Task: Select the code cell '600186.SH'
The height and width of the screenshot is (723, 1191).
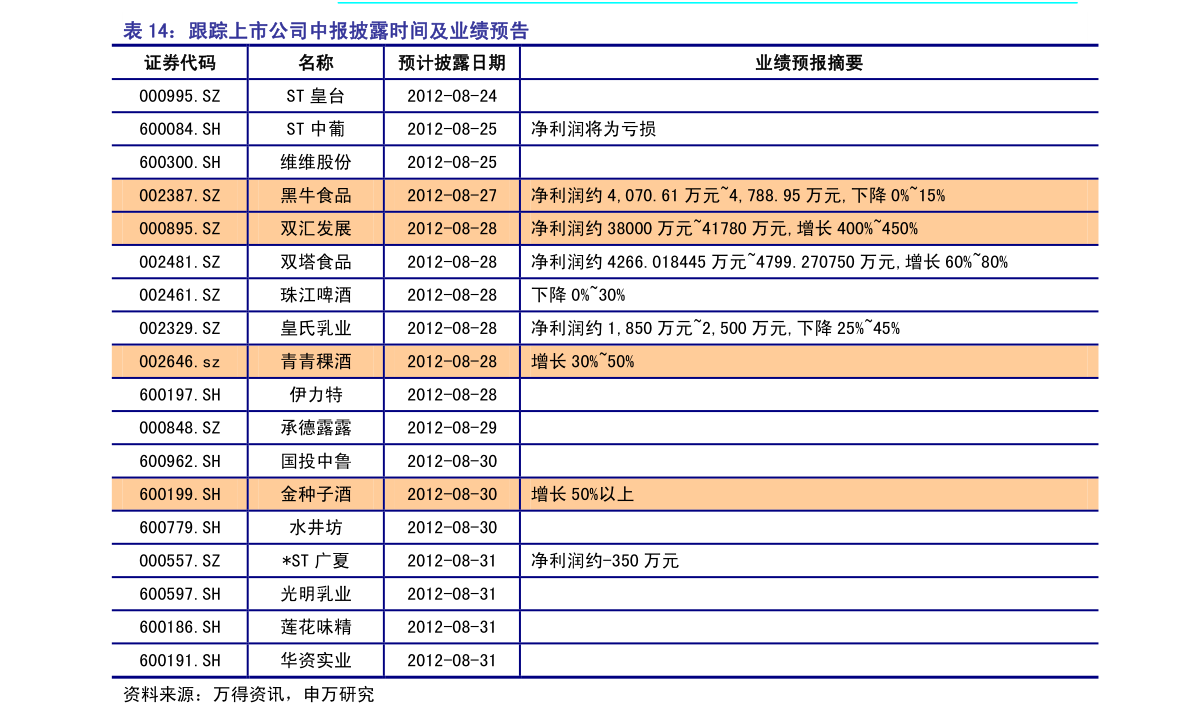Action: (x=180, y=628)
